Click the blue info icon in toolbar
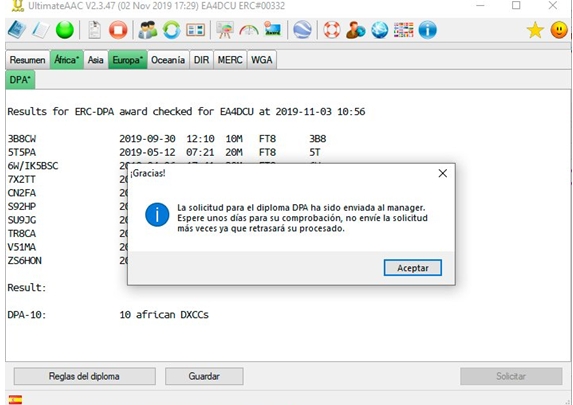 click(428, 30)
